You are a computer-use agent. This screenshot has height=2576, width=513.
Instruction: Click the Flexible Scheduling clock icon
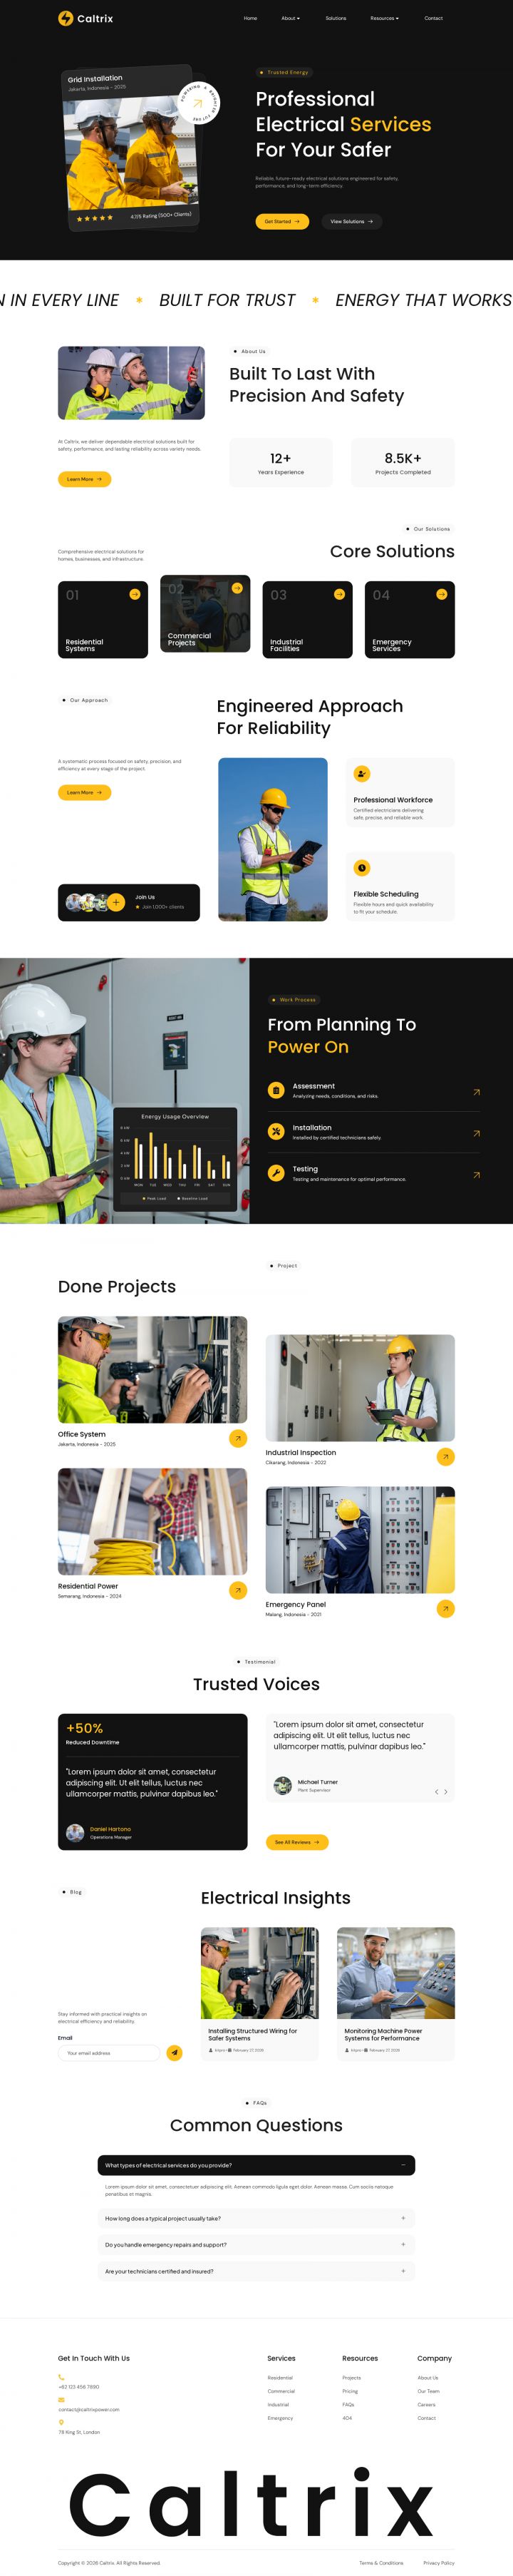tap(362, 867)
